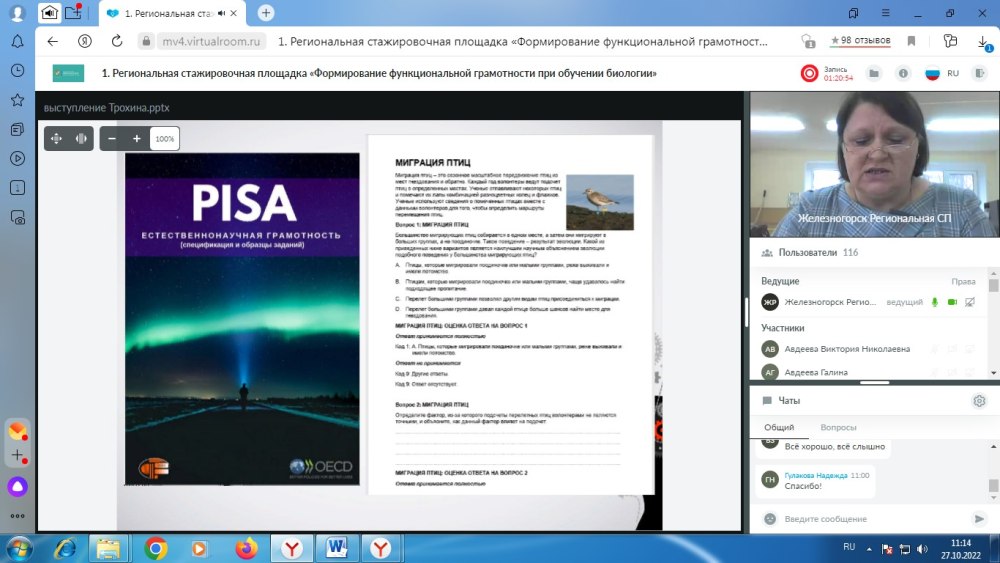
Task: Open Internet Explorer from taskbar
Action: click(x=65, y=548)
